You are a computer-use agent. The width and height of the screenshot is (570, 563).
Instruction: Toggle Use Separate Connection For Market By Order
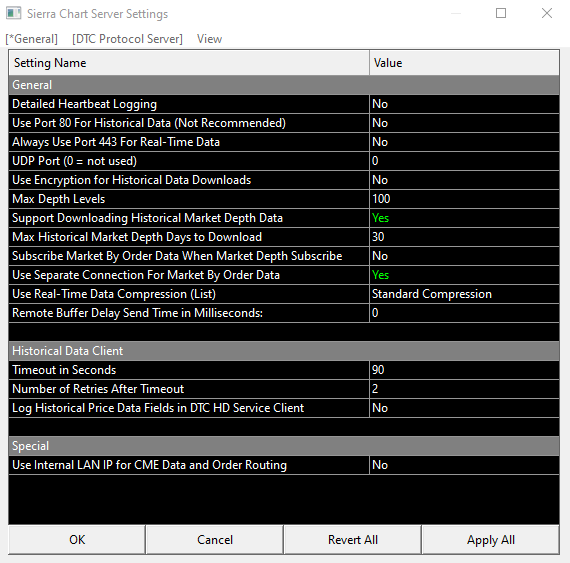click(464, 275)
